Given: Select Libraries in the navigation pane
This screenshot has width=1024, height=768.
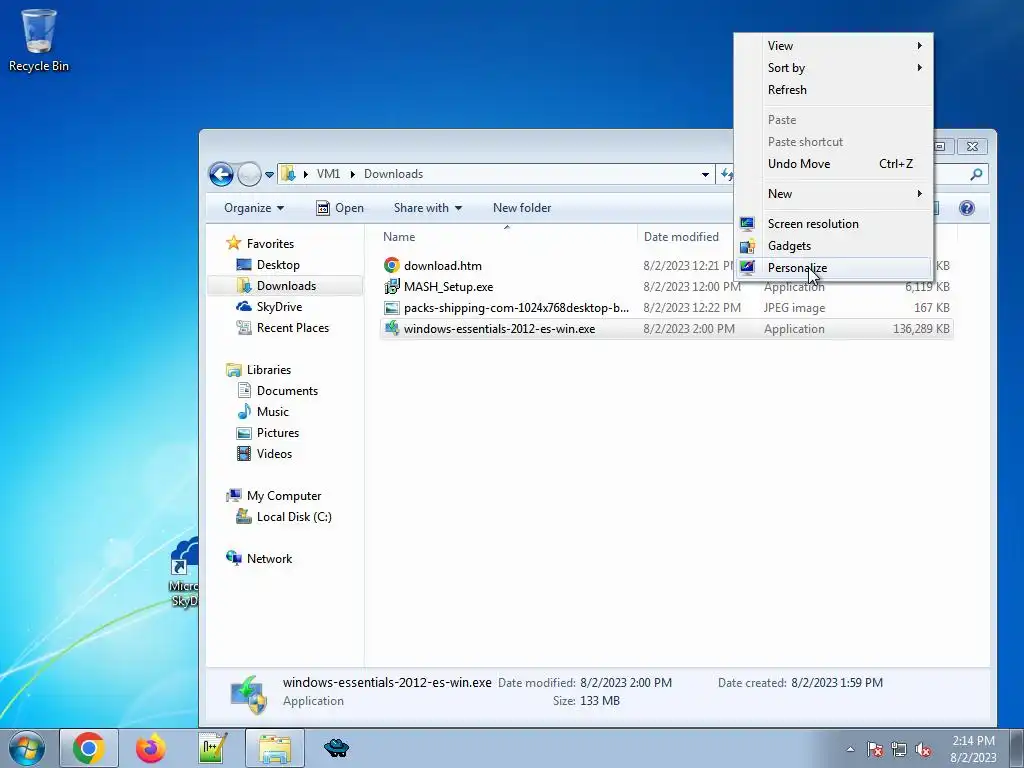Looking at the screenshot, I should tap(259, 370).
